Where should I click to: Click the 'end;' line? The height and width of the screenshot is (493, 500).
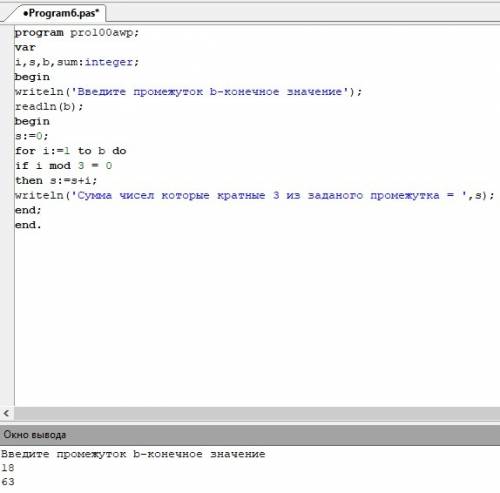pos(28,210)
